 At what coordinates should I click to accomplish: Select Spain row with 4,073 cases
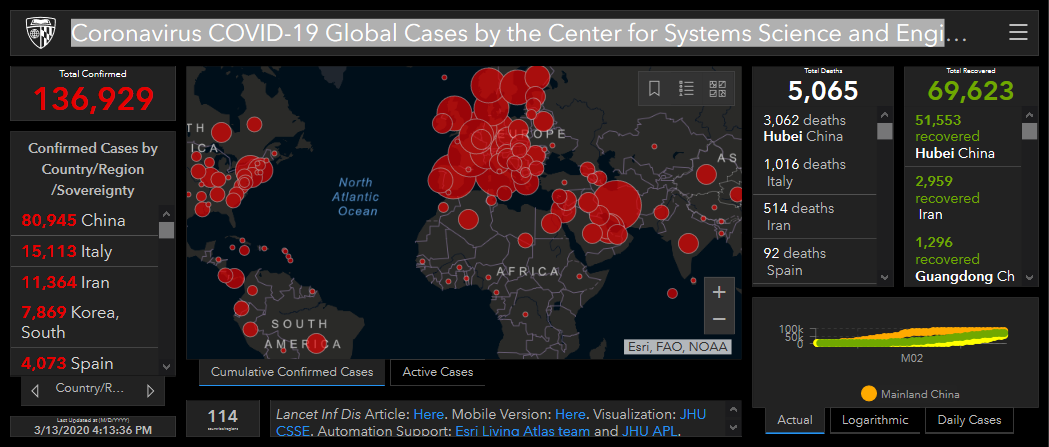(84, 362)
